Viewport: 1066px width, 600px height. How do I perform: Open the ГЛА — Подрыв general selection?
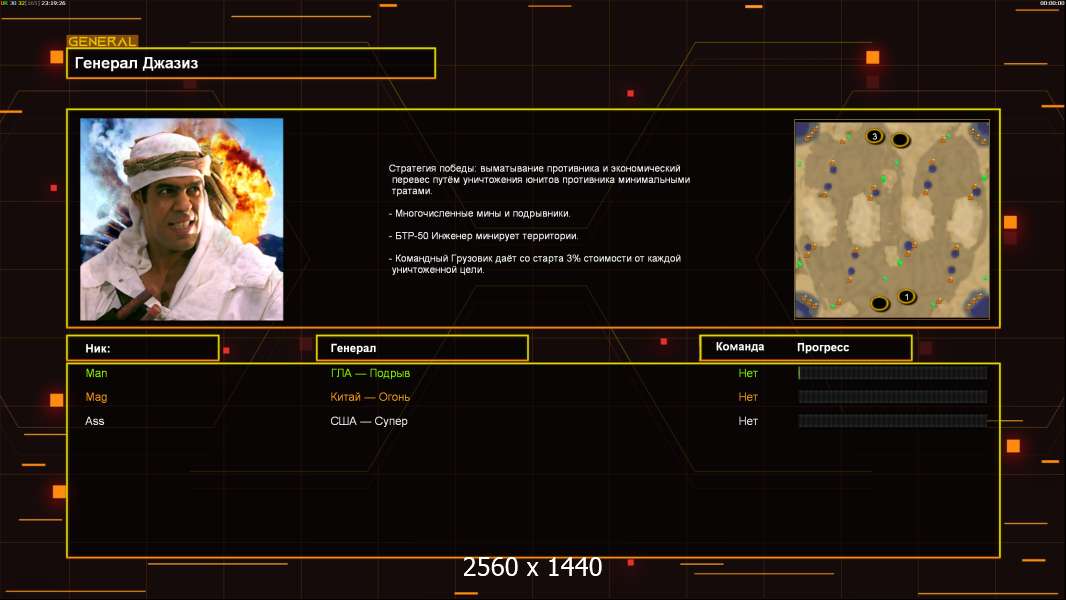pos(370,373)
